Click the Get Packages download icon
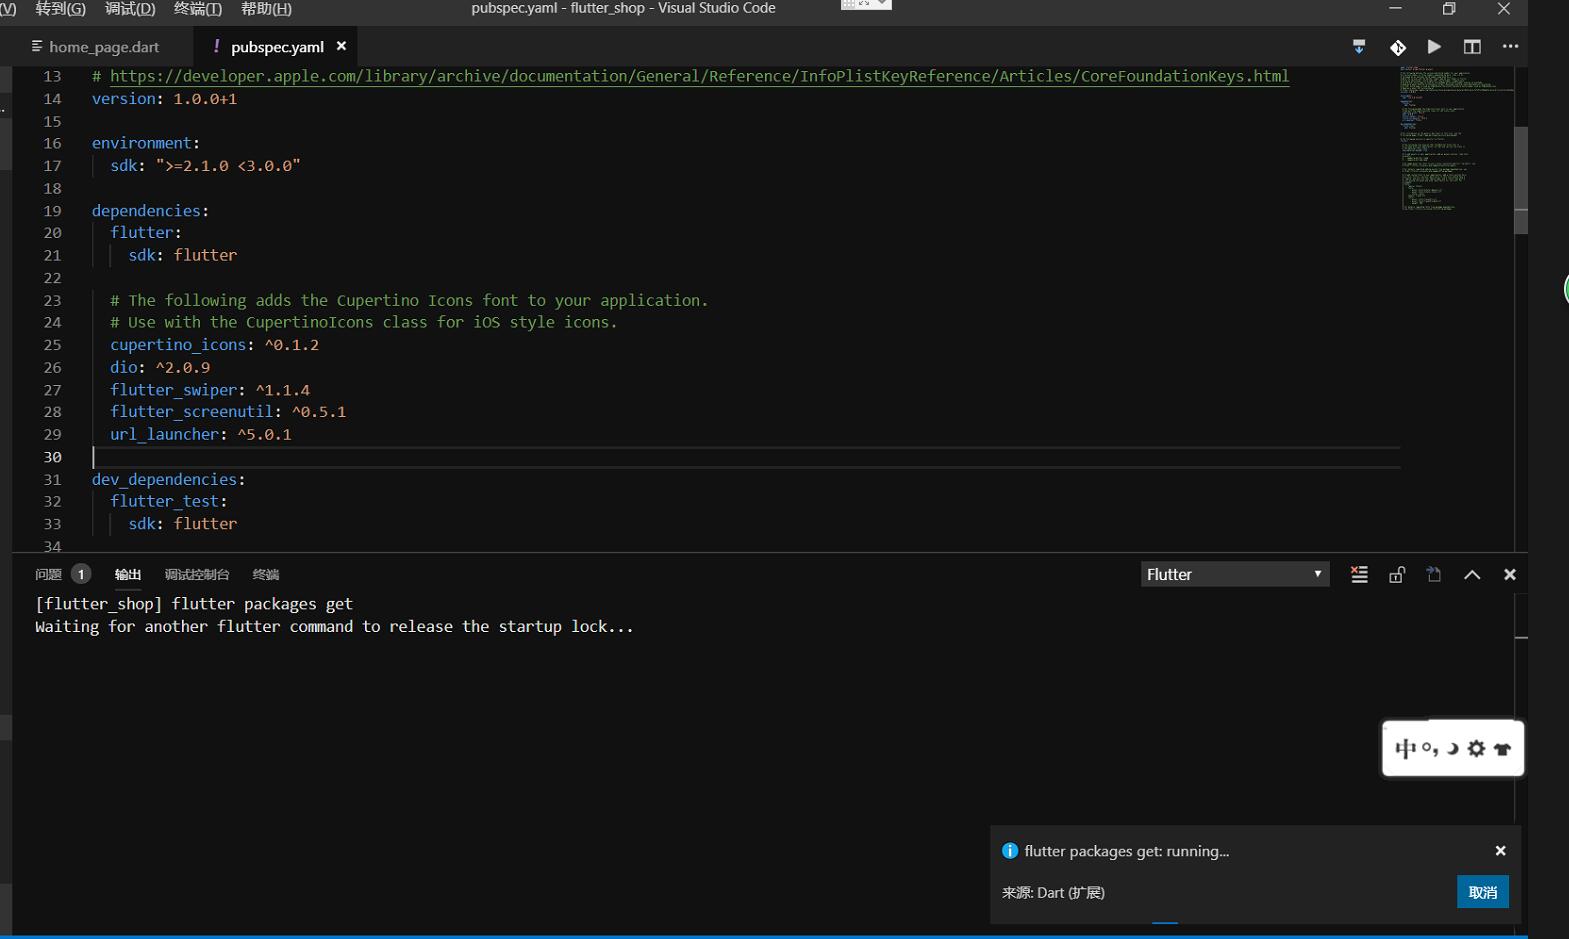This screenshot has width=1569, height=939. 1358,46
